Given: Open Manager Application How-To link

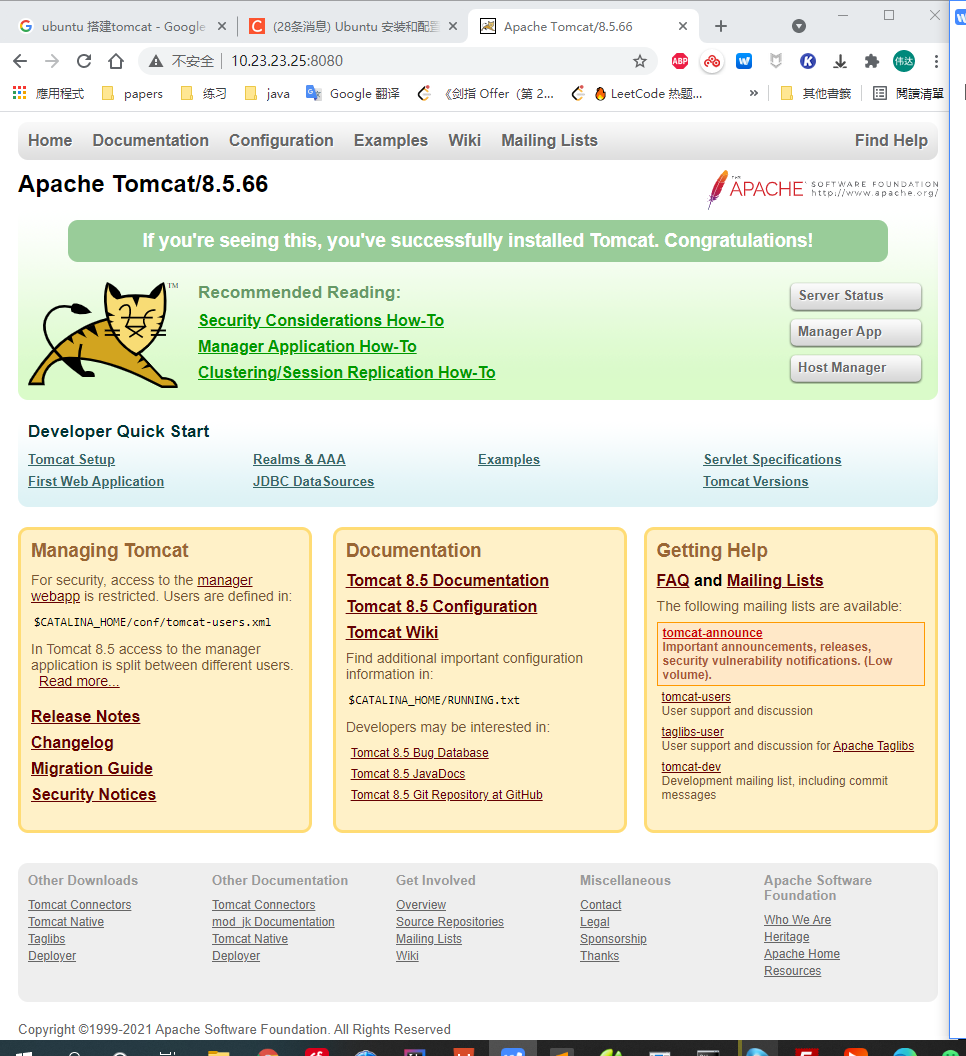Looking at the screenshot, I should 307,347.
